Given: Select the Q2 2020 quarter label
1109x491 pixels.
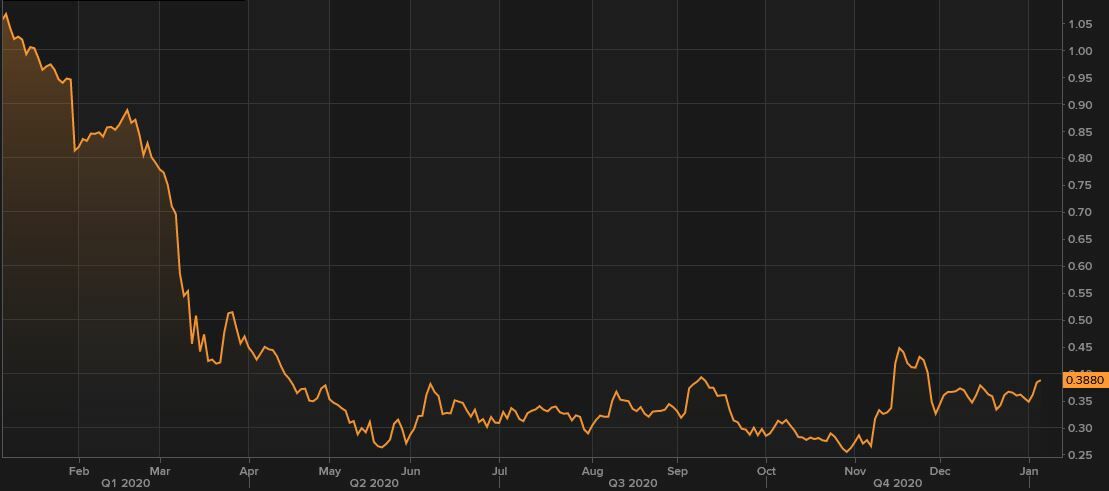Looking at the screenshot, I should point(372,483).
